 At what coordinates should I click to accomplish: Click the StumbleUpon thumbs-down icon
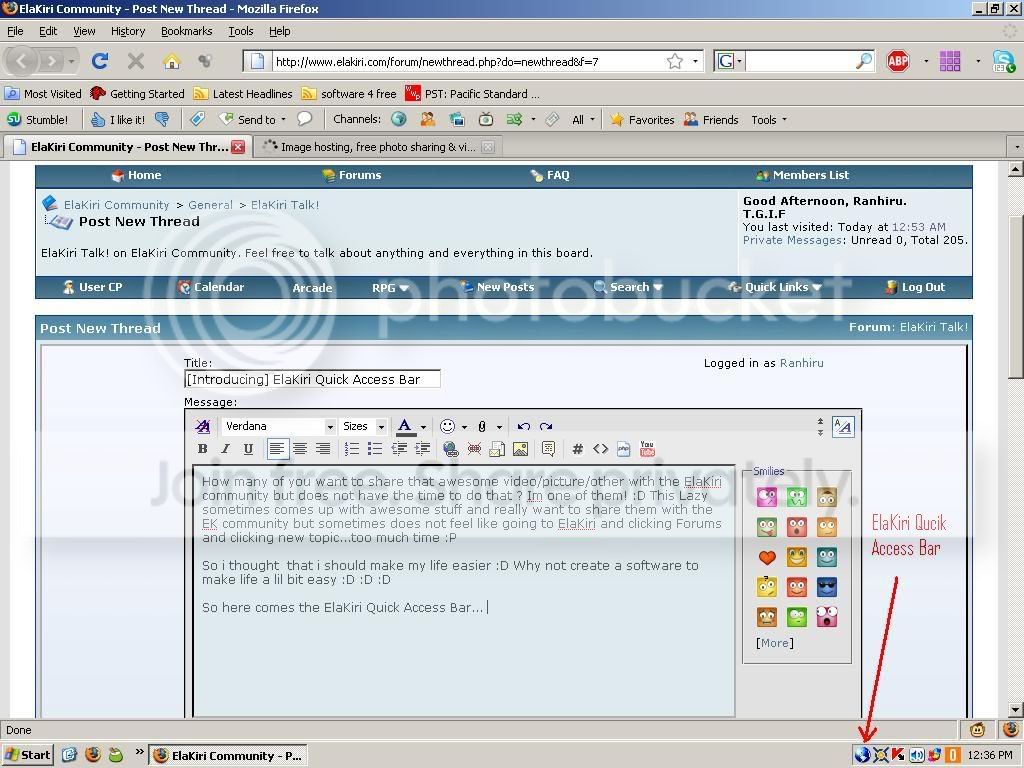coord(161,119)
